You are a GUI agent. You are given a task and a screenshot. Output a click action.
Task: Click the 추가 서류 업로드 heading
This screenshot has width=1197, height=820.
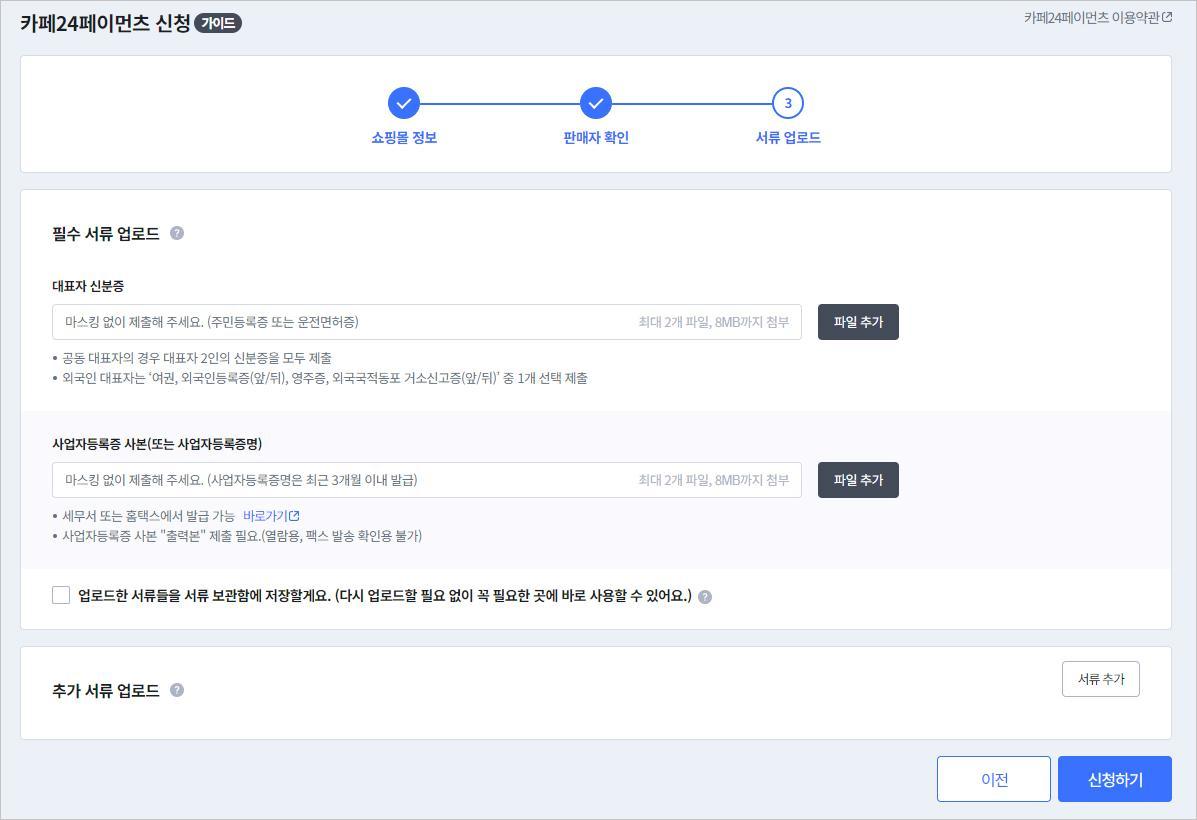tap(105, 690)
